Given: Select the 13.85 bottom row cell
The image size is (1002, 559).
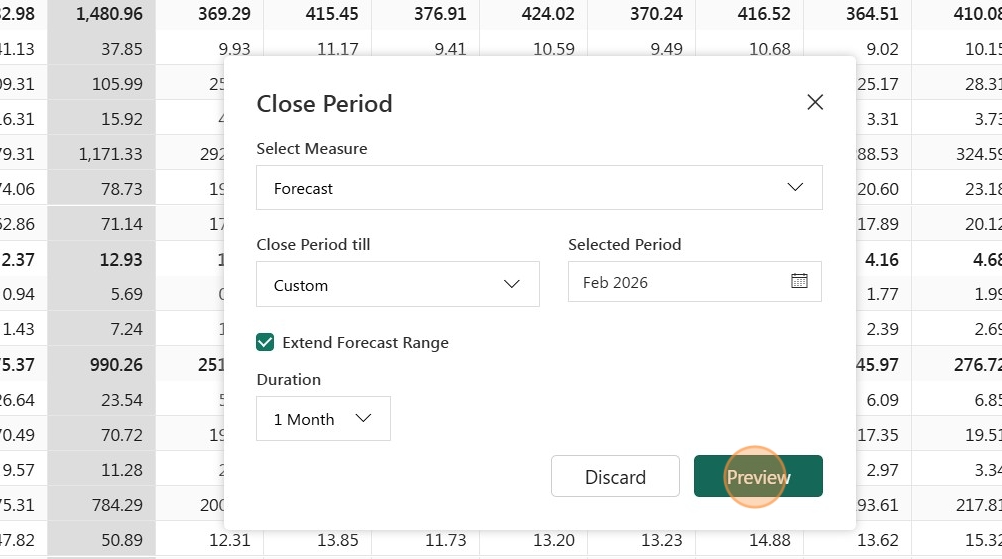Looking at the screenshot, I should 318,540.
